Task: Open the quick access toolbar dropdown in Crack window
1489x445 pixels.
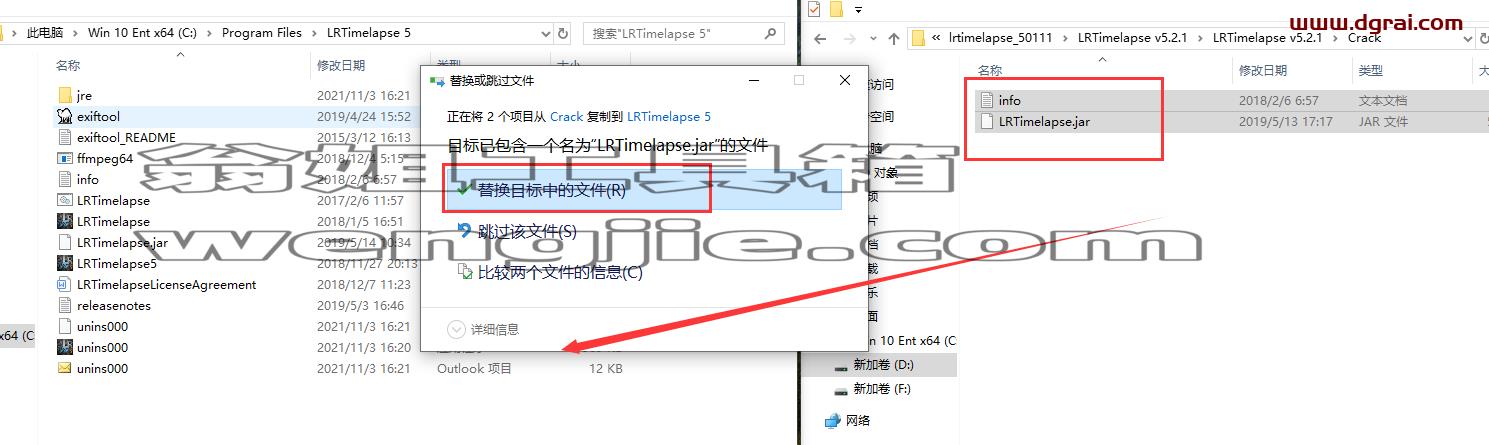Action: click(857, 10)
